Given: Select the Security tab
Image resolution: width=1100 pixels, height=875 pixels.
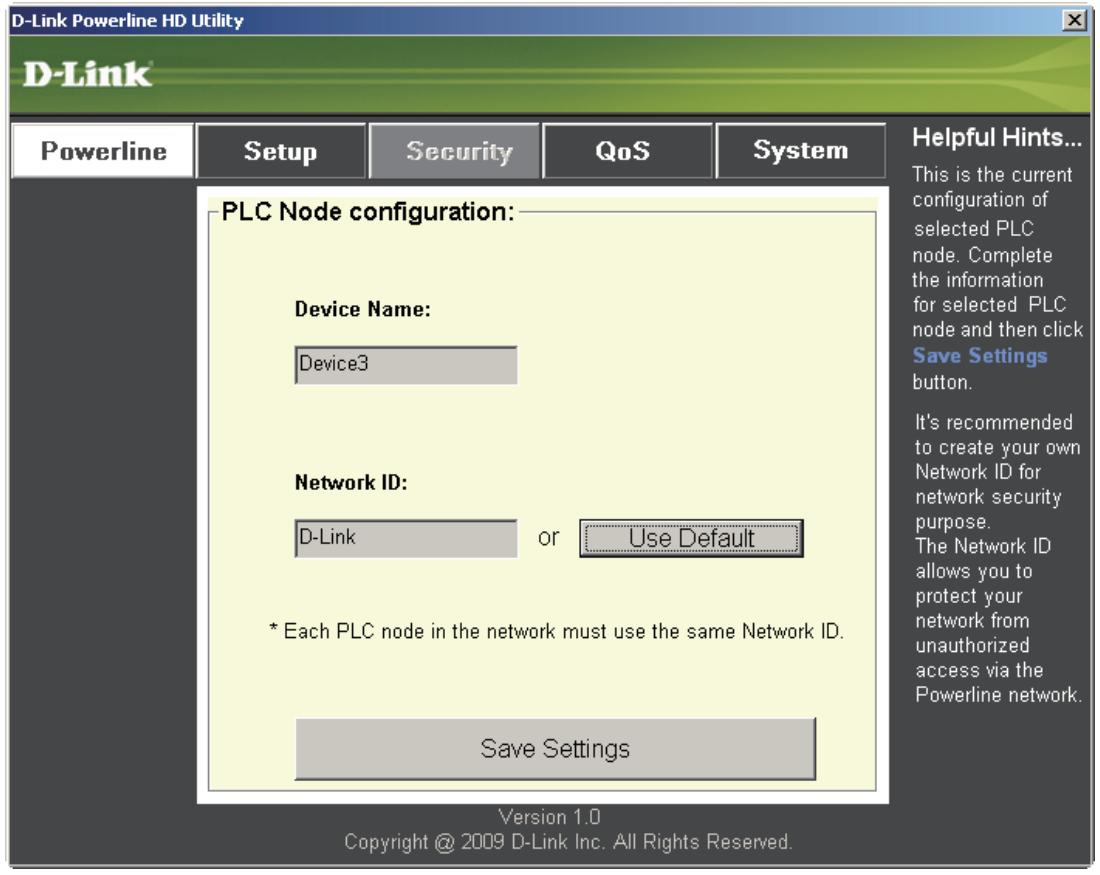Looking at the screenshot, I should point(455,151).
